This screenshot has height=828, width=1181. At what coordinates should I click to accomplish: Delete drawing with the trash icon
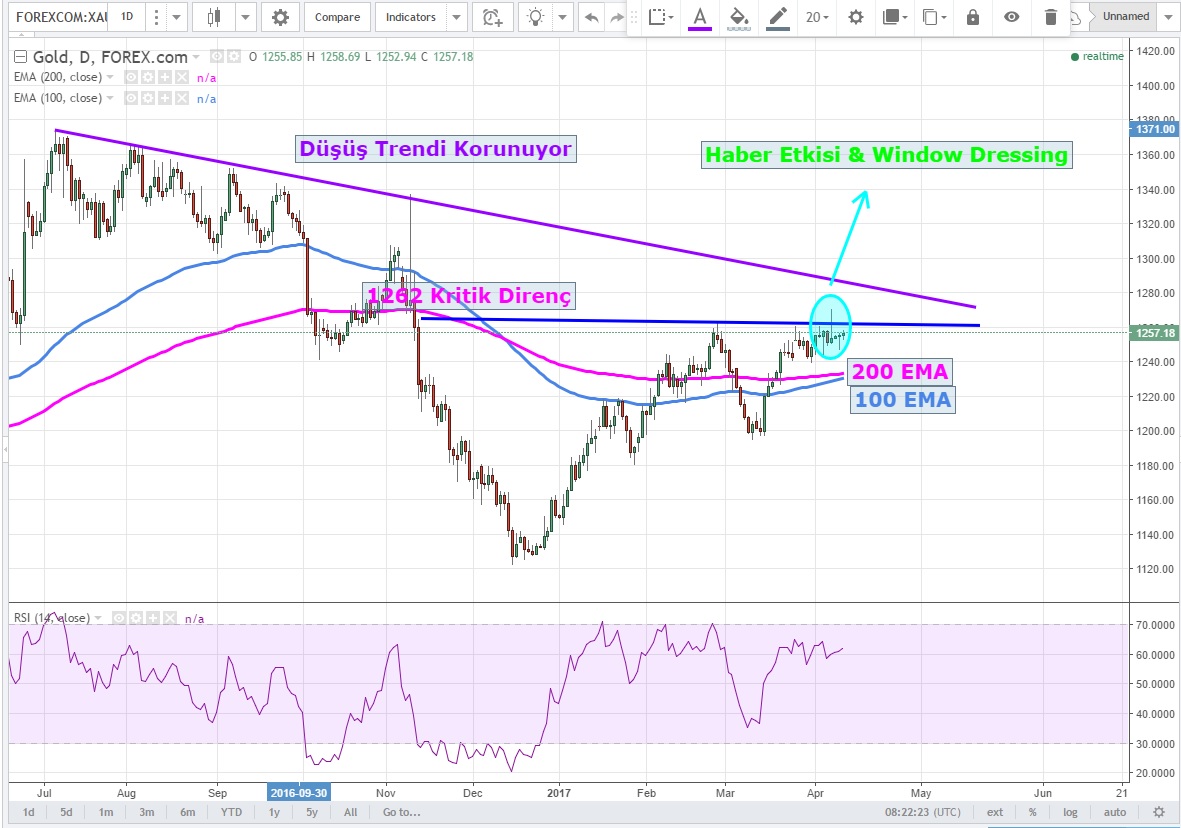click(1050, 17)
